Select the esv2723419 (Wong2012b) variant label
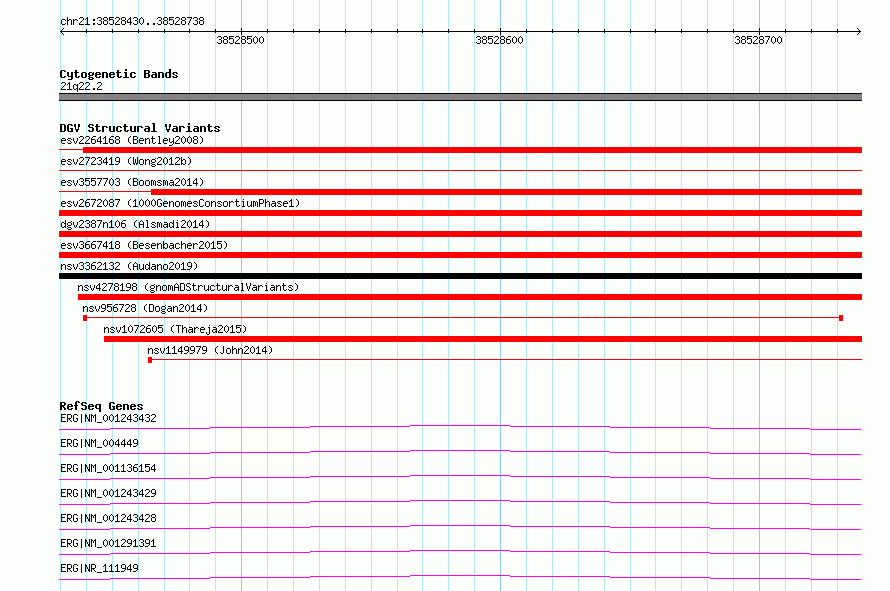 pyautogui.click(x=126, y=161)
